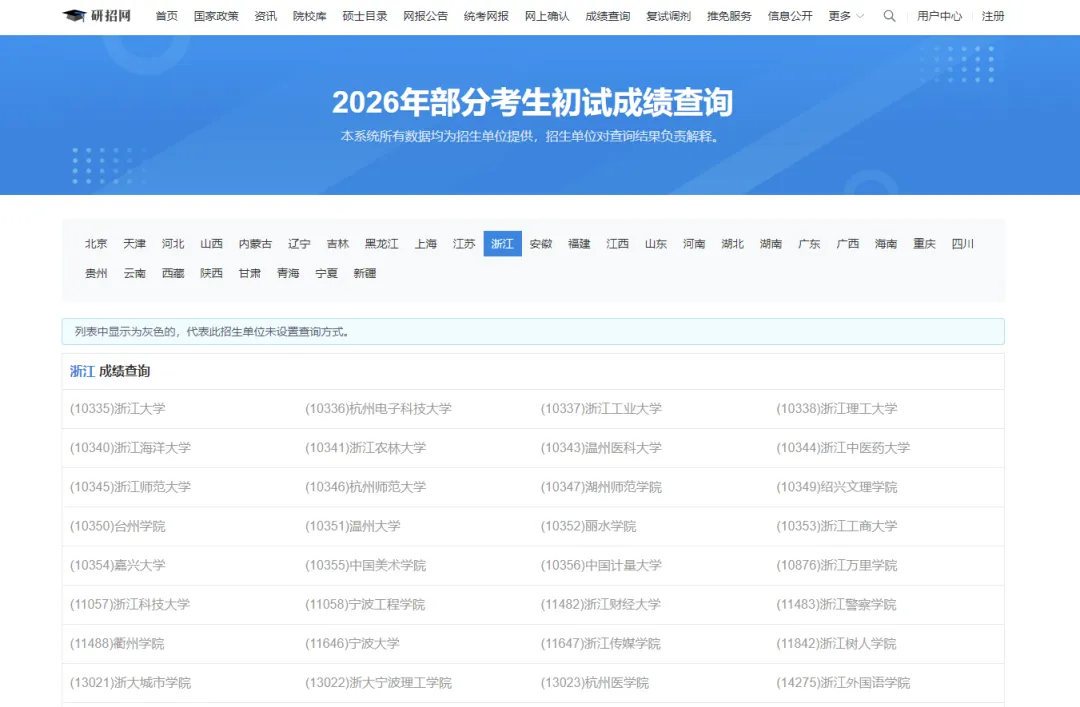
Task: Select the 甘肃 province tab
Action: pos(250,274)
